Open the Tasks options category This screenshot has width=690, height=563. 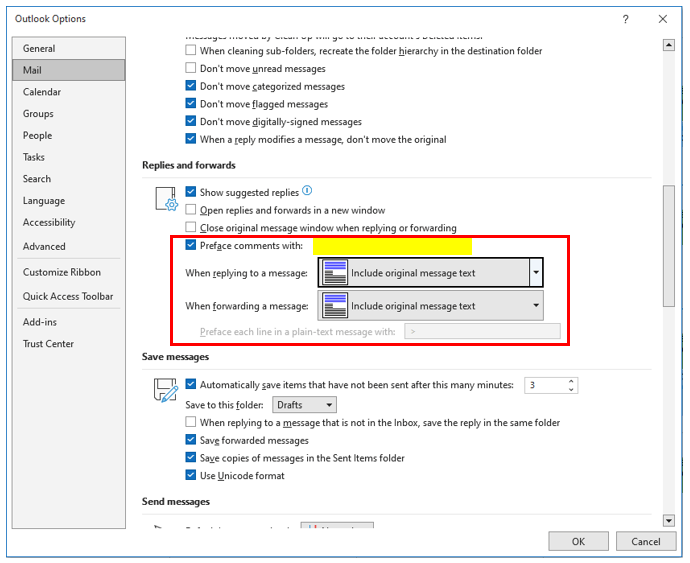coord(69,157)
